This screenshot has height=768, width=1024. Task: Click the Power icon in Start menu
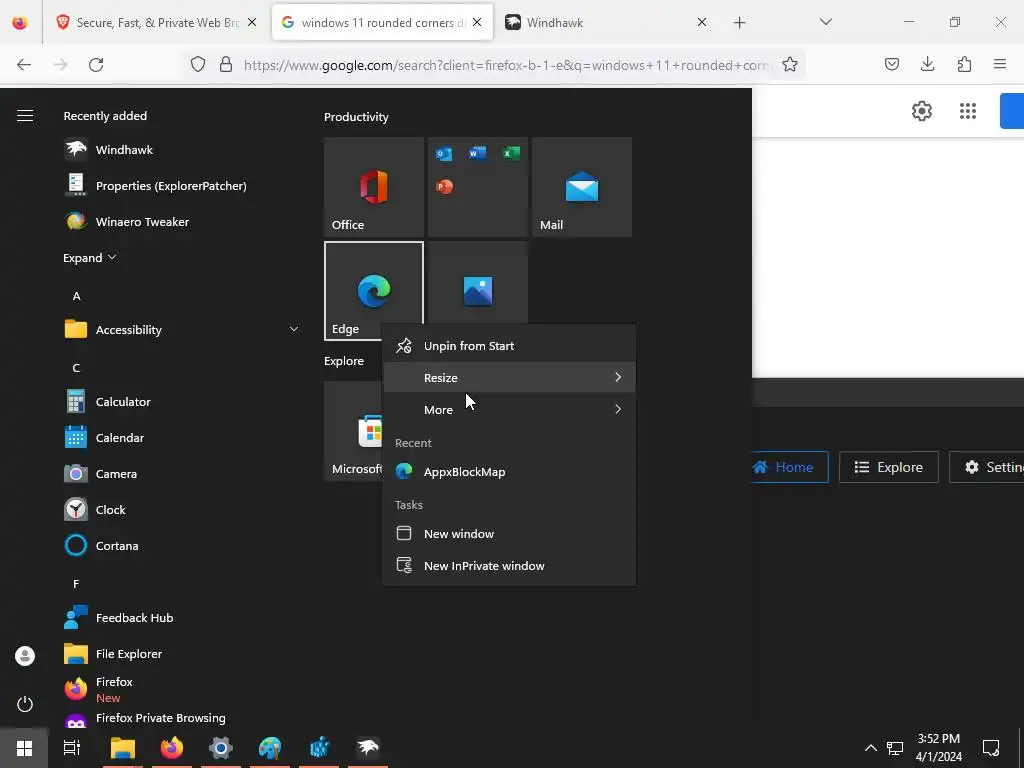click(25, 704)
